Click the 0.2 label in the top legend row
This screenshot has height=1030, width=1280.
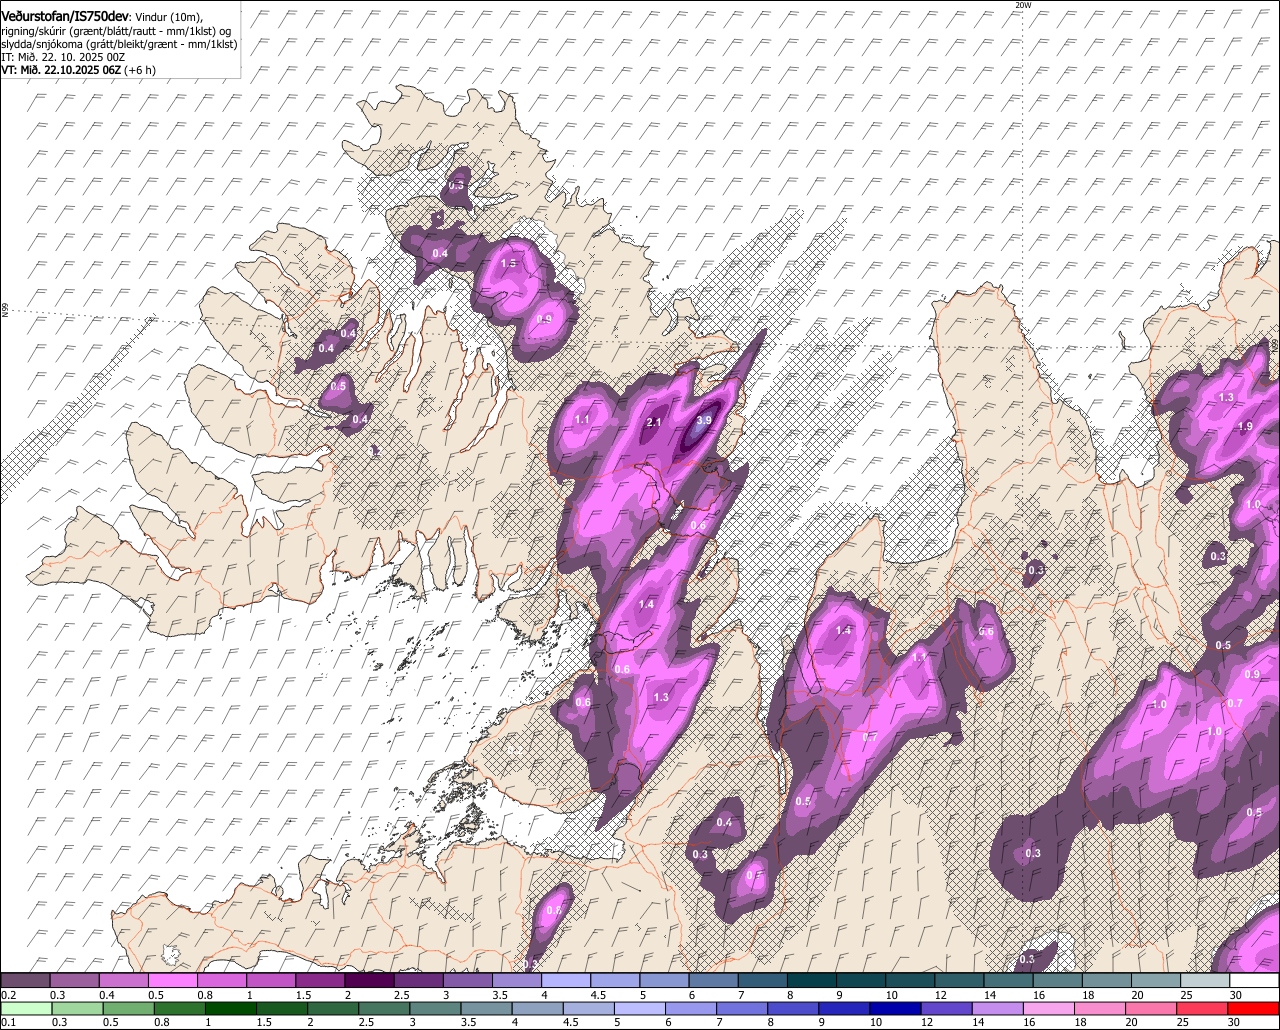(x=9, y=995)
